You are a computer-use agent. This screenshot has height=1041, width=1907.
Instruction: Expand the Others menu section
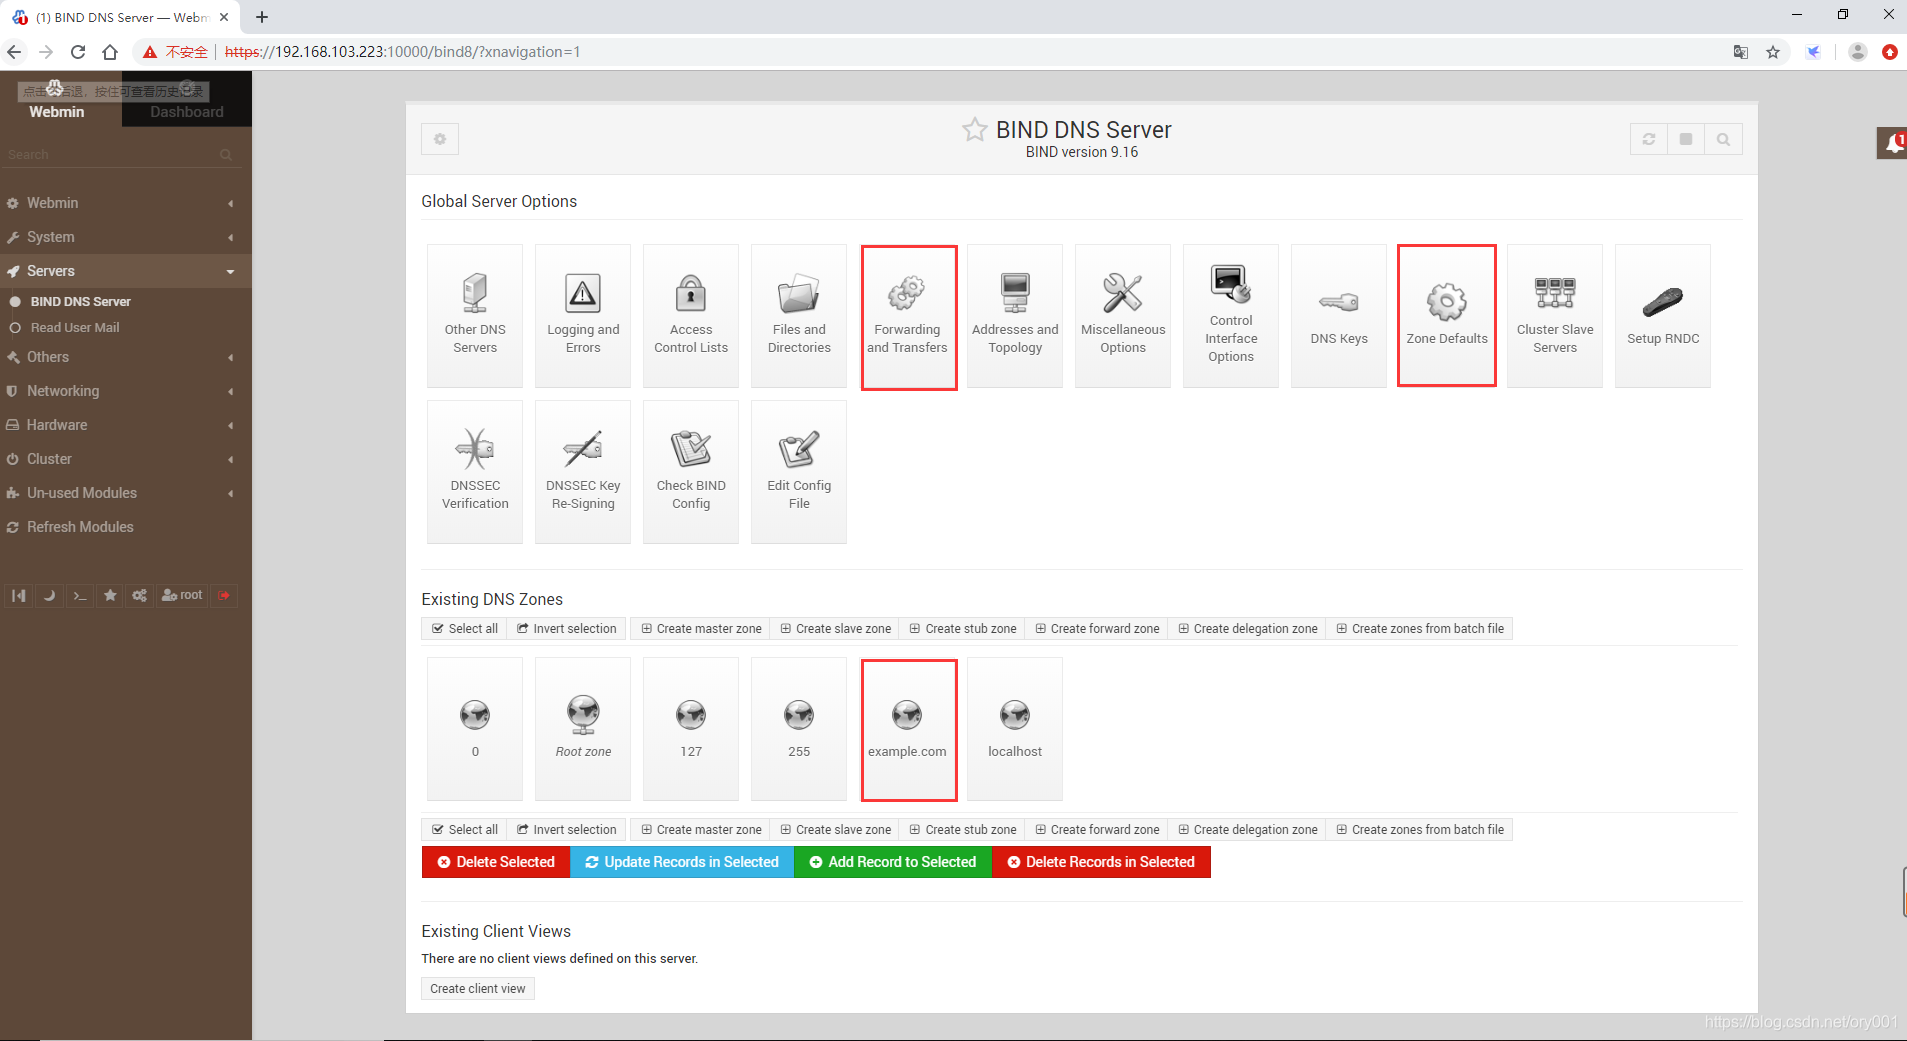coord(126,357)
